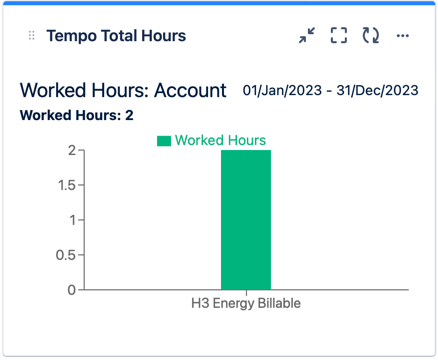Maximize gadget with the fullscreen icon

coord(339,35)
